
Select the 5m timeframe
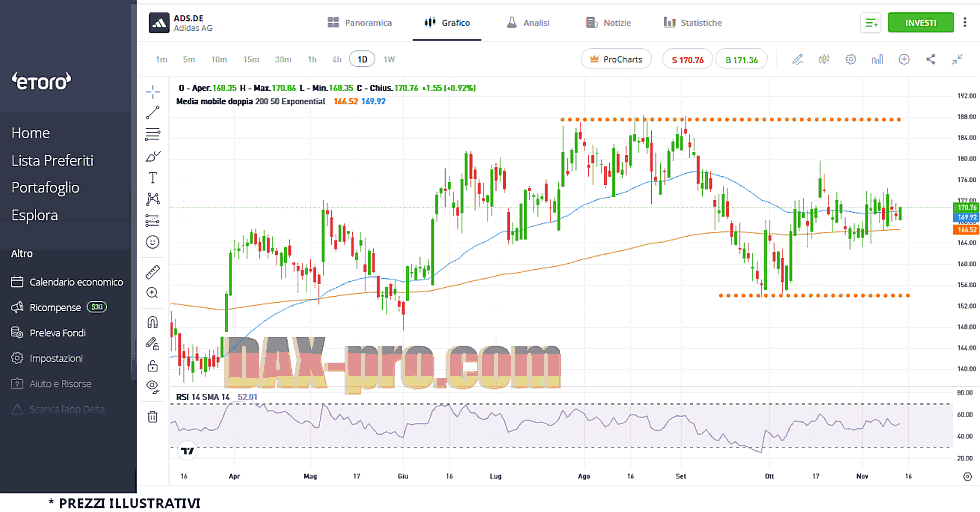[x=189, y=59]
